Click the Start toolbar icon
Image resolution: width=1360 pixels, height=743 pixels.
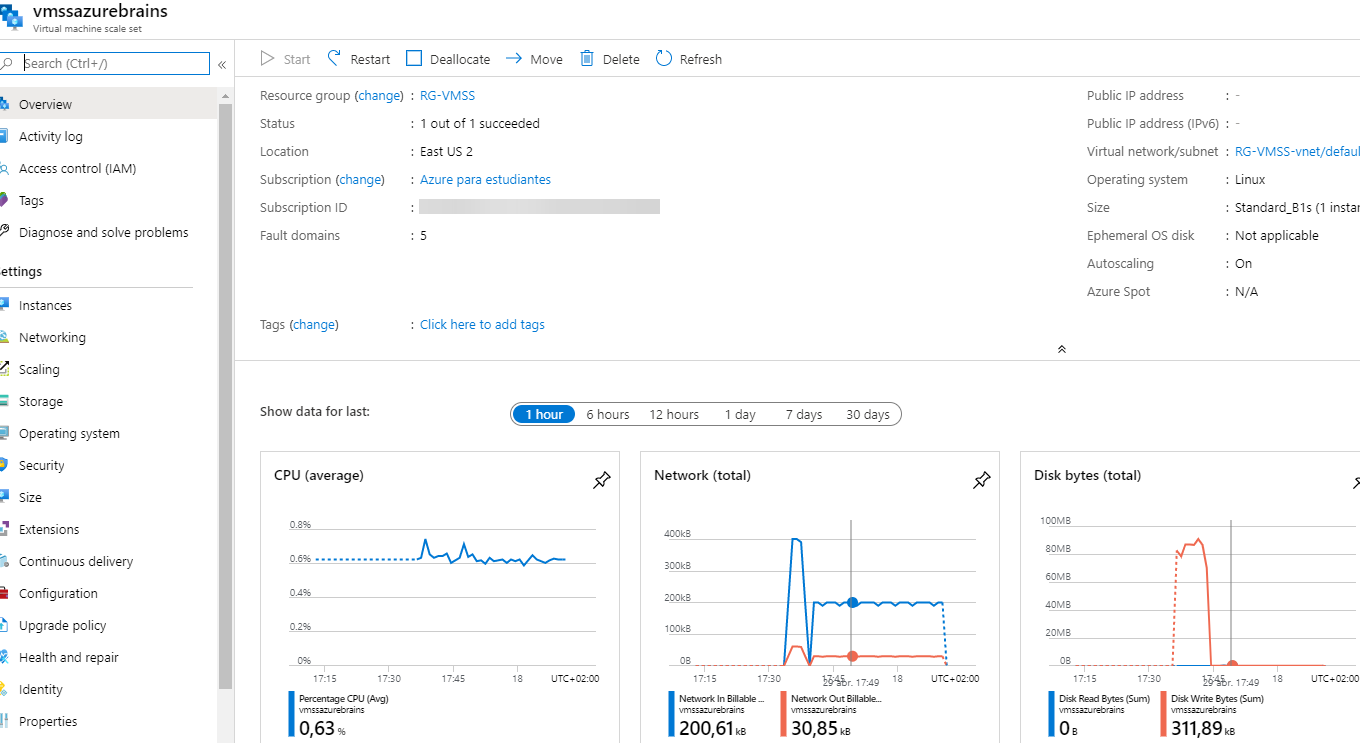coord(267,59)
